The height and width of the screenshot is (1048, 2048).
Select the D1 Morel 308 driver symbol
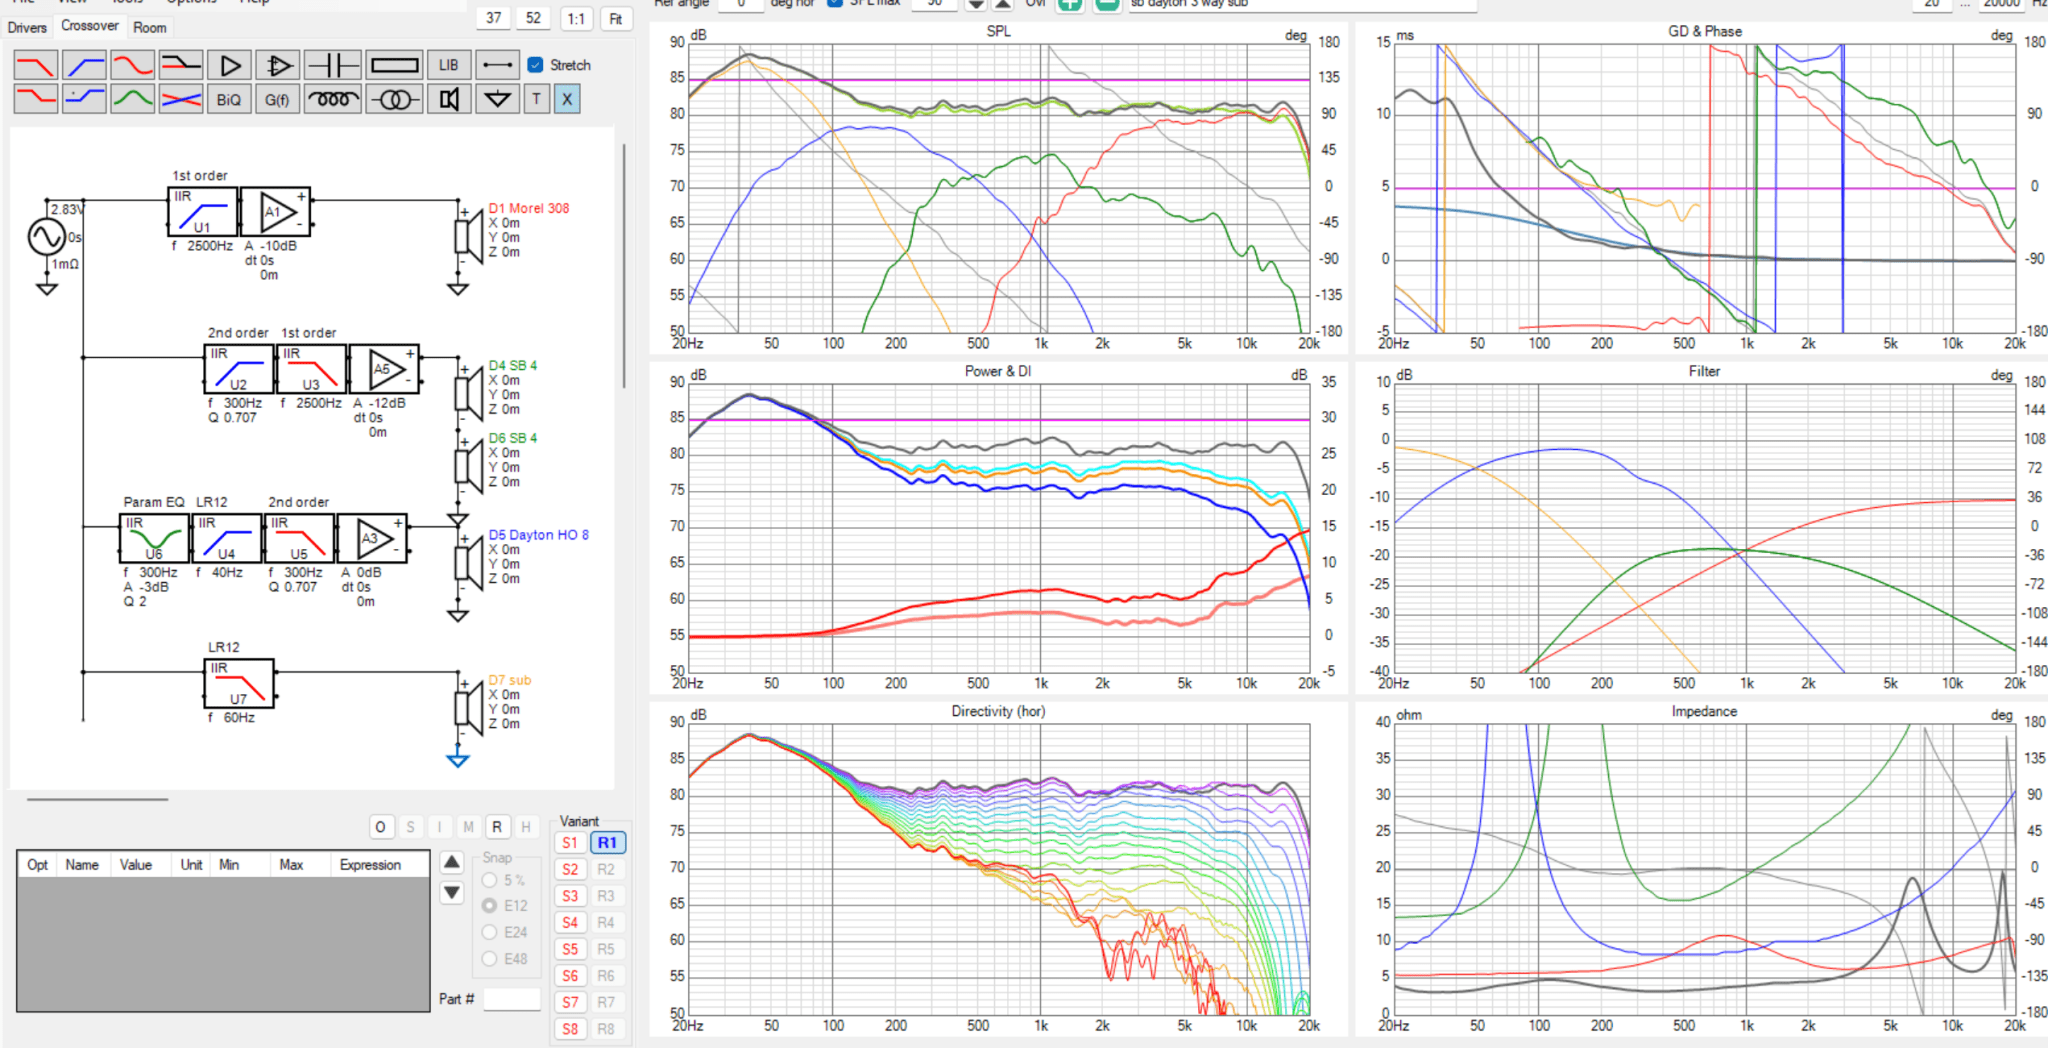click(467, 238)
